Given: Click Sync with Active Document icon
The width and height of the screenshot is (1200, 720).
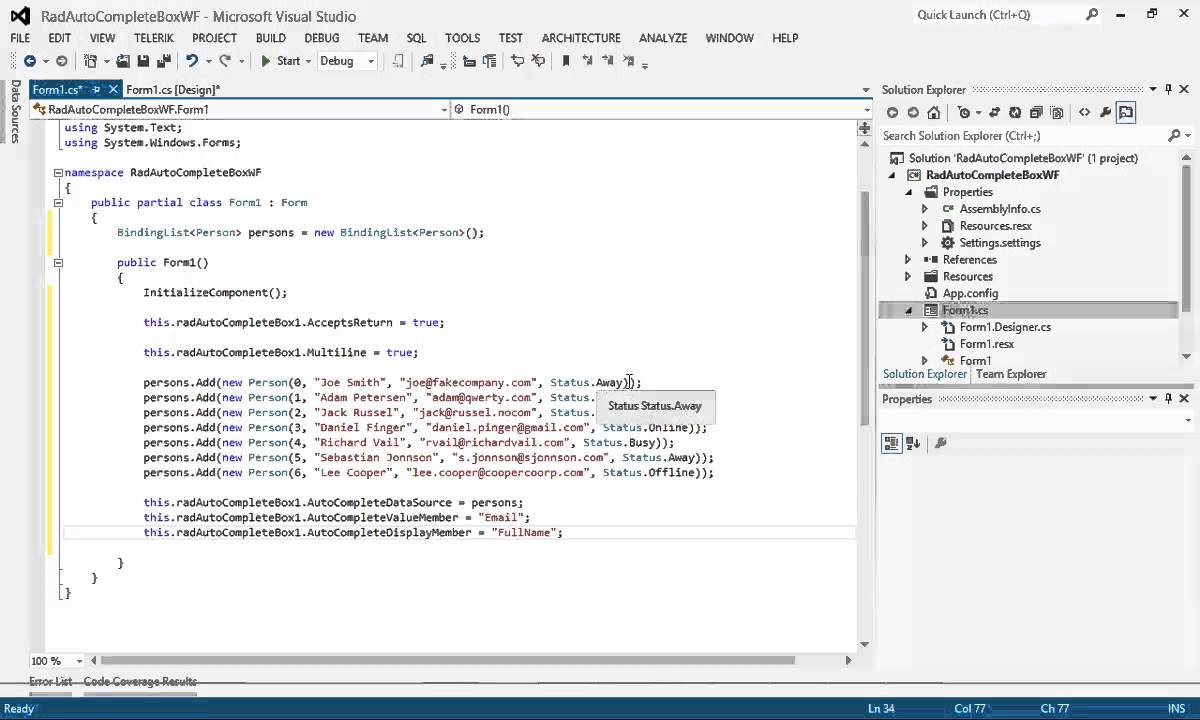Looking at the screenshot, I should point(995,113).
